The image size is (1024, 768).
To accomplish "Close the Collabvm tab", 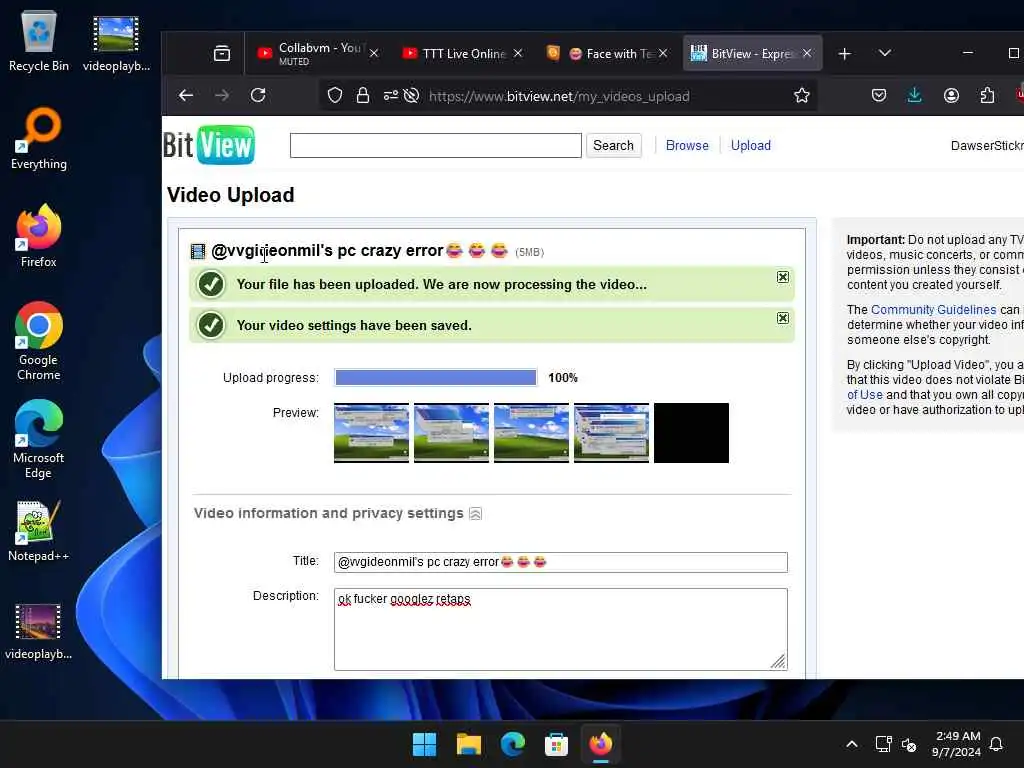I will click(x=374, y=54).
